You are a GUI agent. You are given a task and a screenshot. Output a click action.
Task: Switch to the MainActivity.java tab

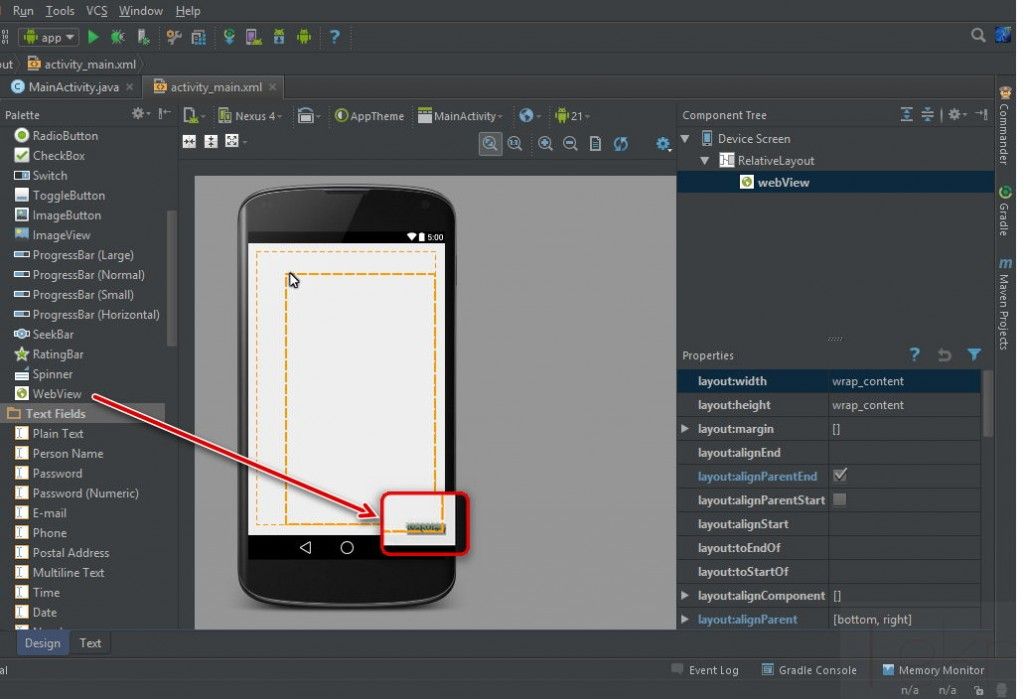(x=72, y=87)
